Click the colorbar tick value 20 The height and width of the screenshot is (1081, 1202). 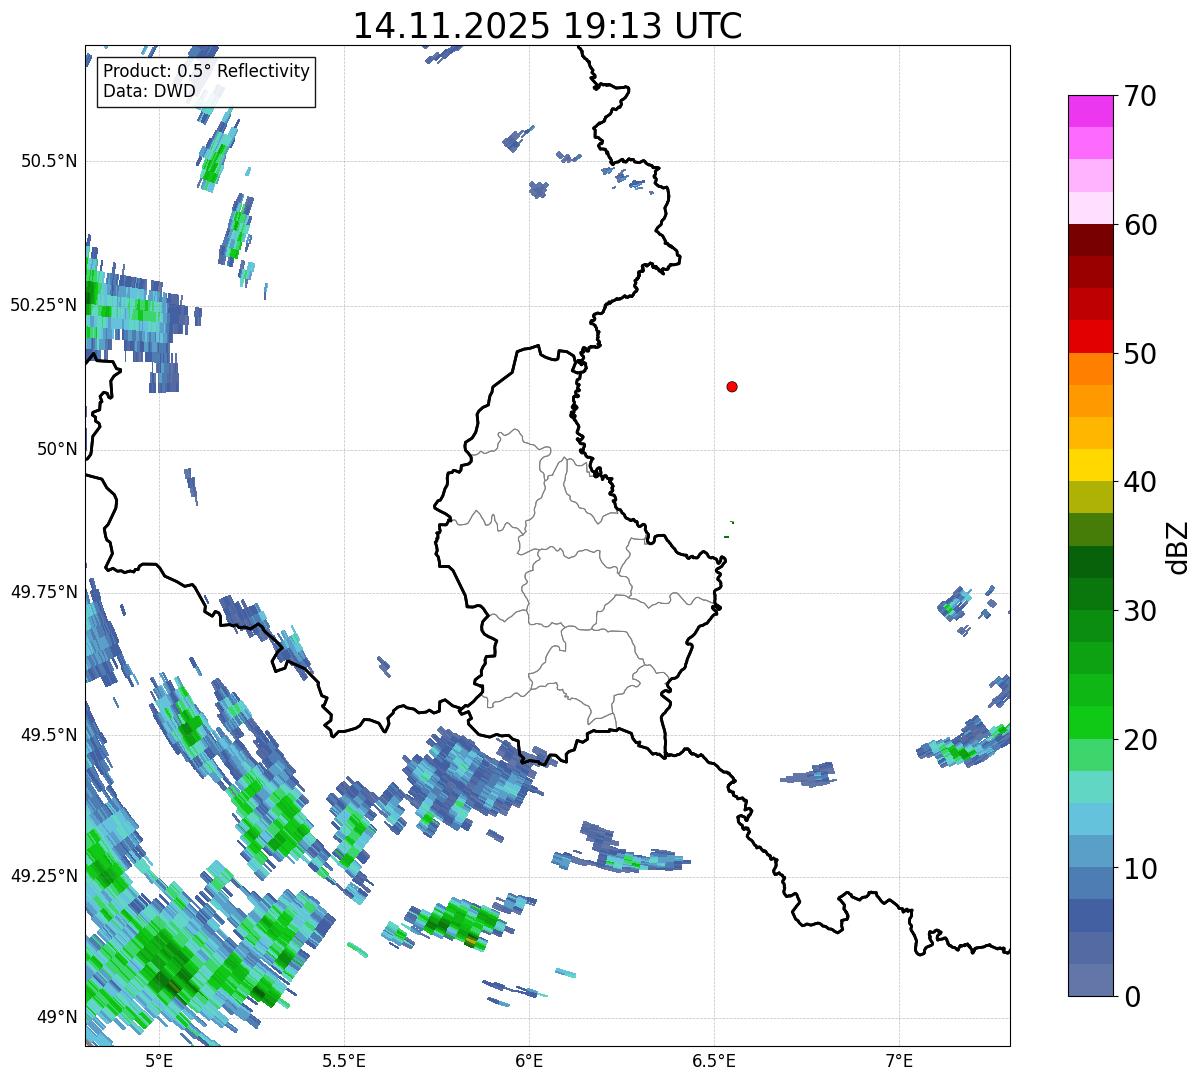pos(1140,740)
